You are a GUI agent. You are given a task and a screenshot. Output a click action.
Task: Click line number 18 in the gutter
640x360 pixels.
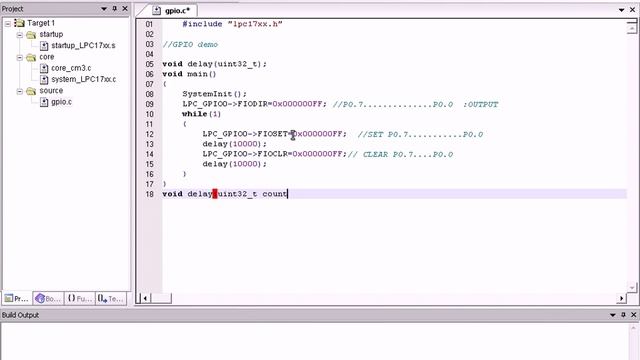pyautogui.click(x=149, y=194)
